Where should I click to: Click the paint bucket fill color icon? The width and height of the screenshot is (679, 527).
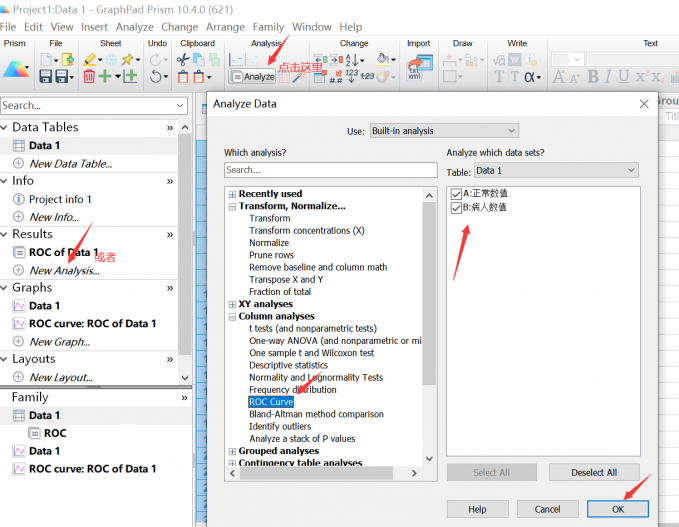tap(383, 59)
